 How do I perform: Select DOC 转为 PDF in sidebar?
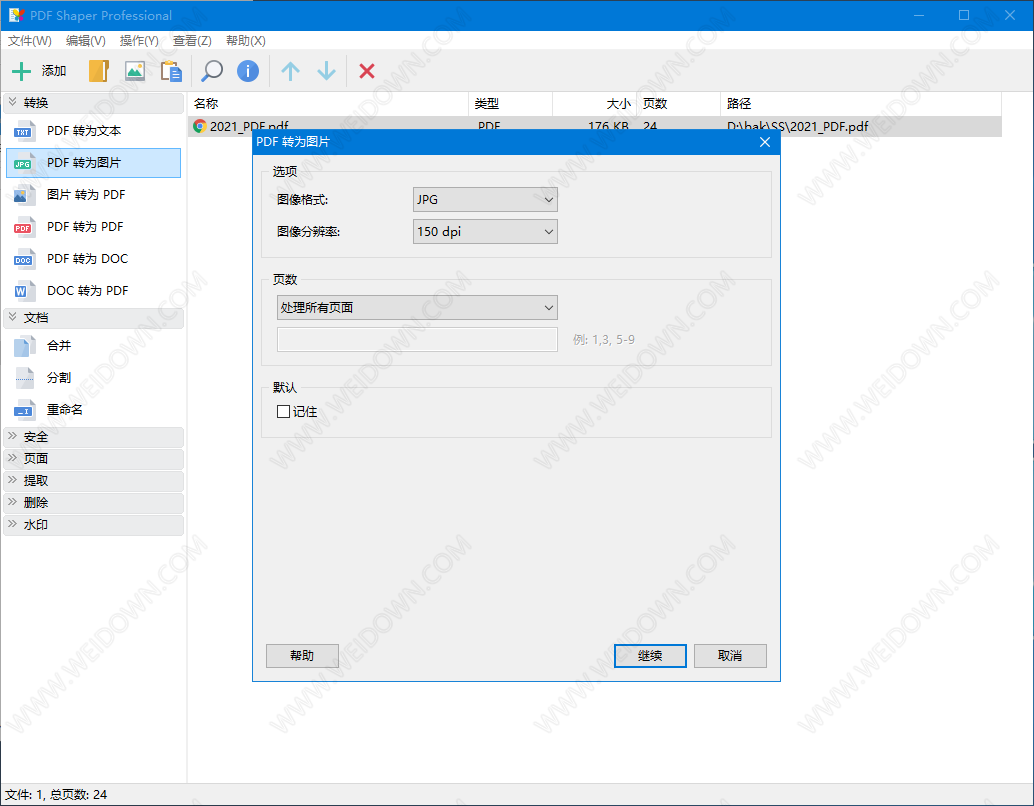(x=93, y=291)
